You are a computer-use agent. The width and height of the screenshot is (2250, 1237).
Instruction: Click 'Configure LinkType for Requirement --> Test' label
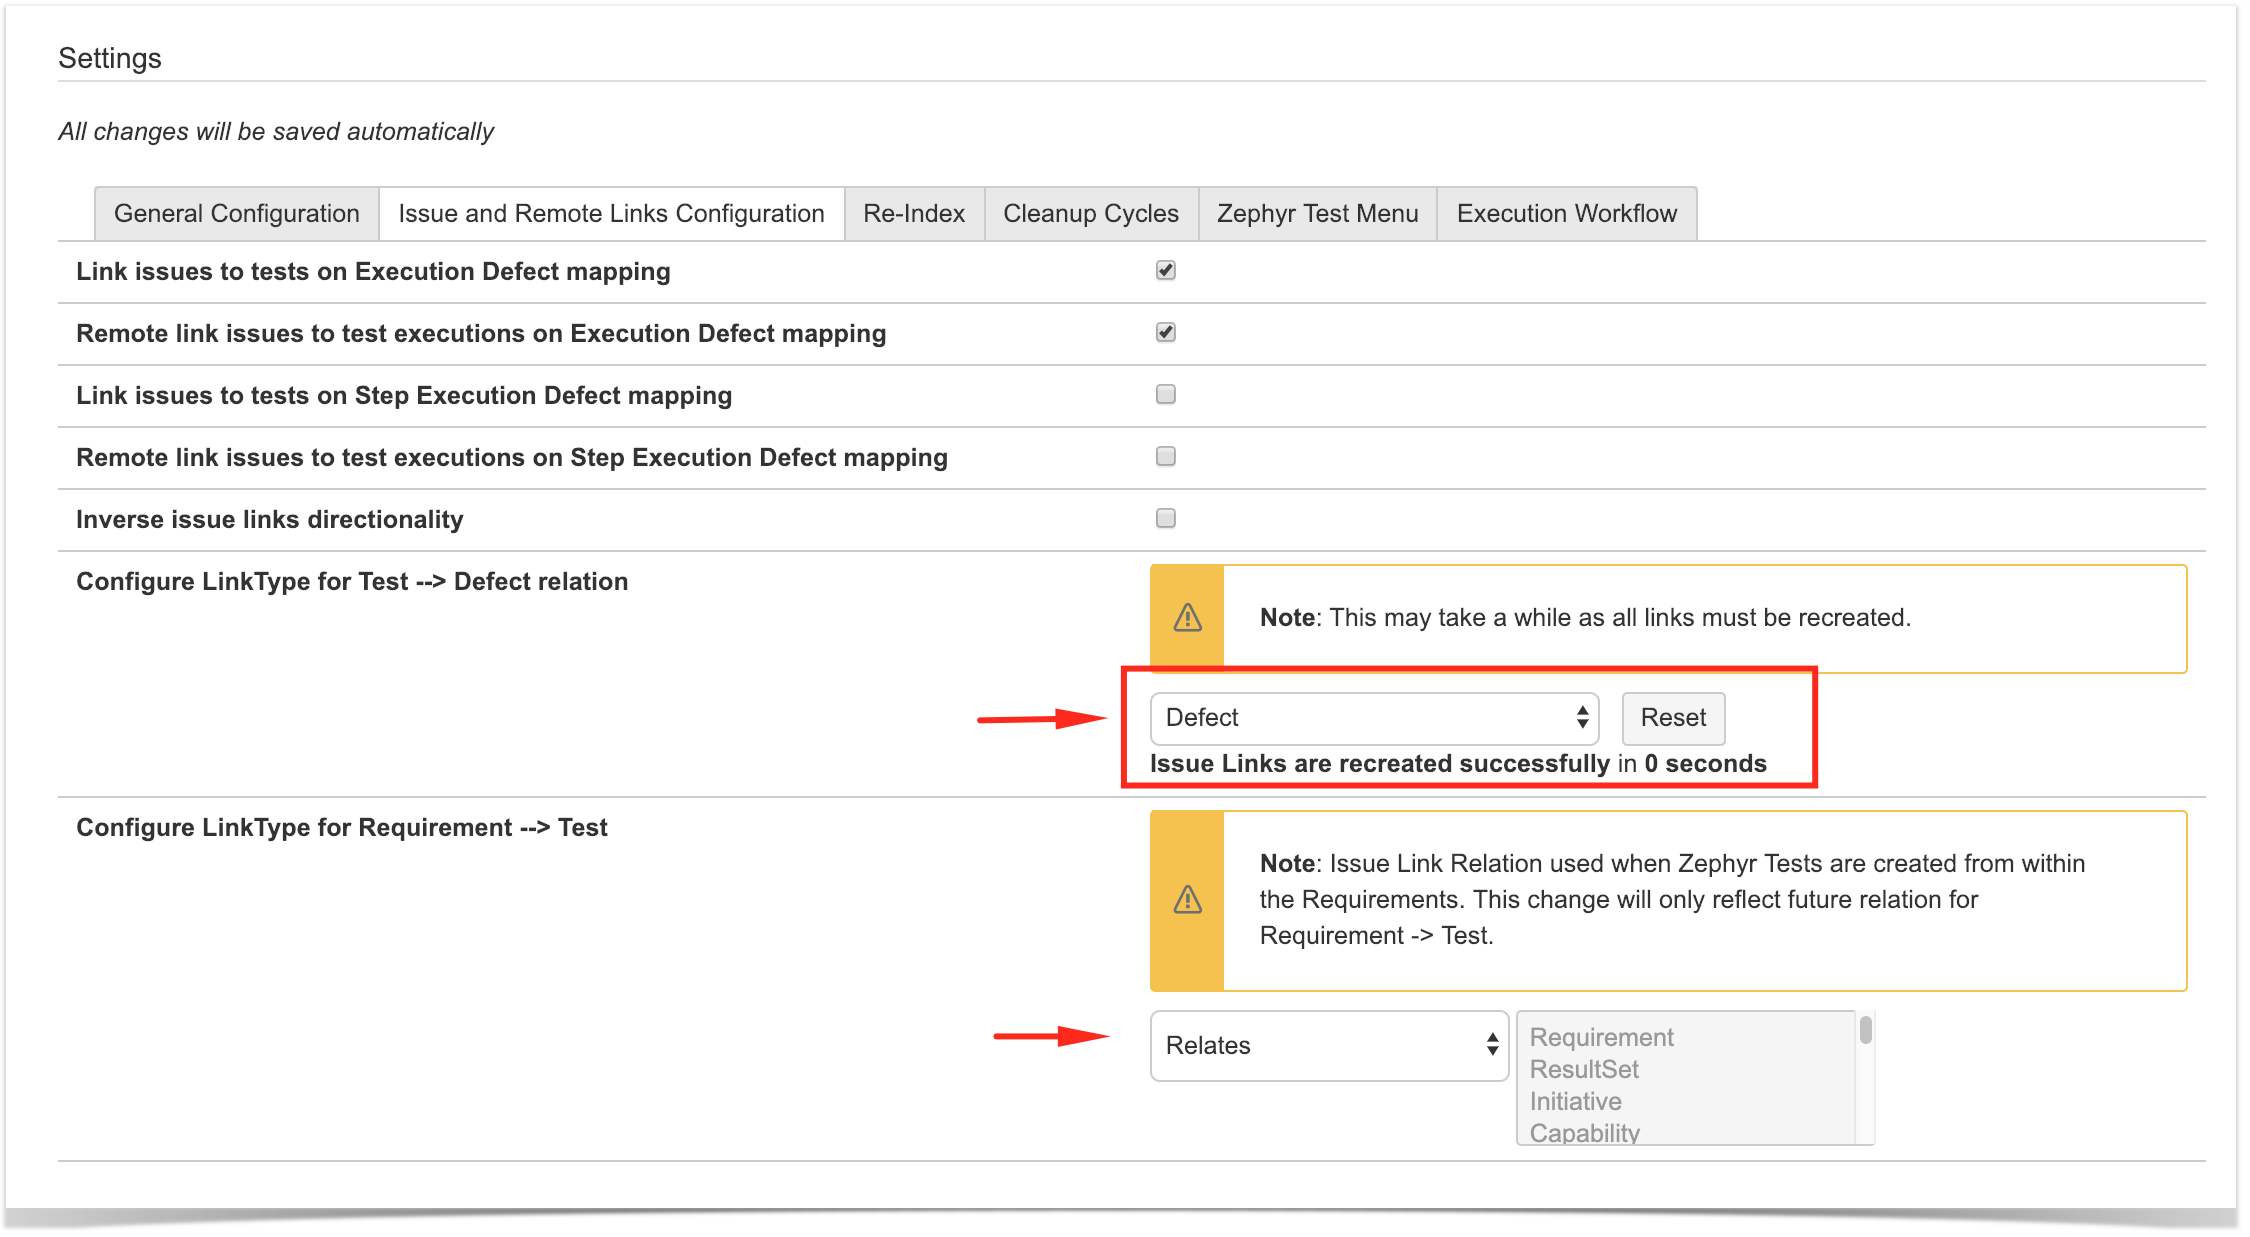342,827
